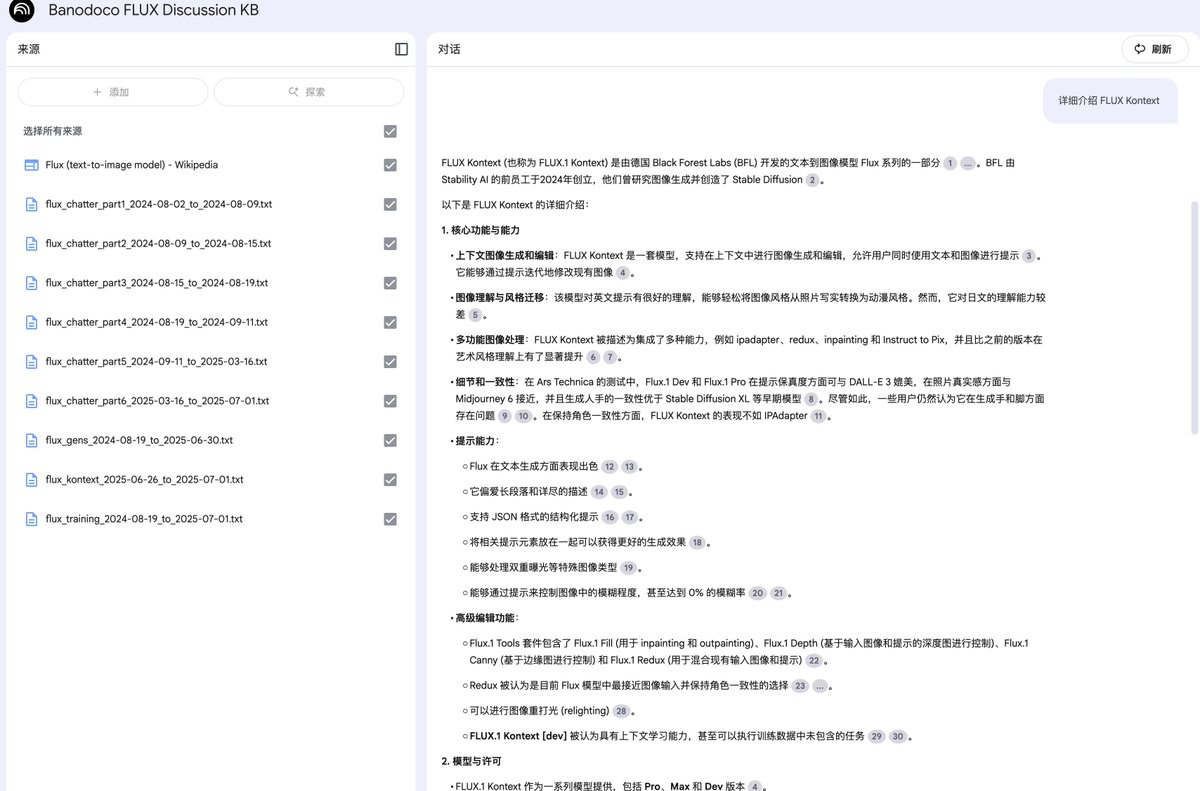Open citation 10 in 细节和一致性 bullet

click(524, 416)
